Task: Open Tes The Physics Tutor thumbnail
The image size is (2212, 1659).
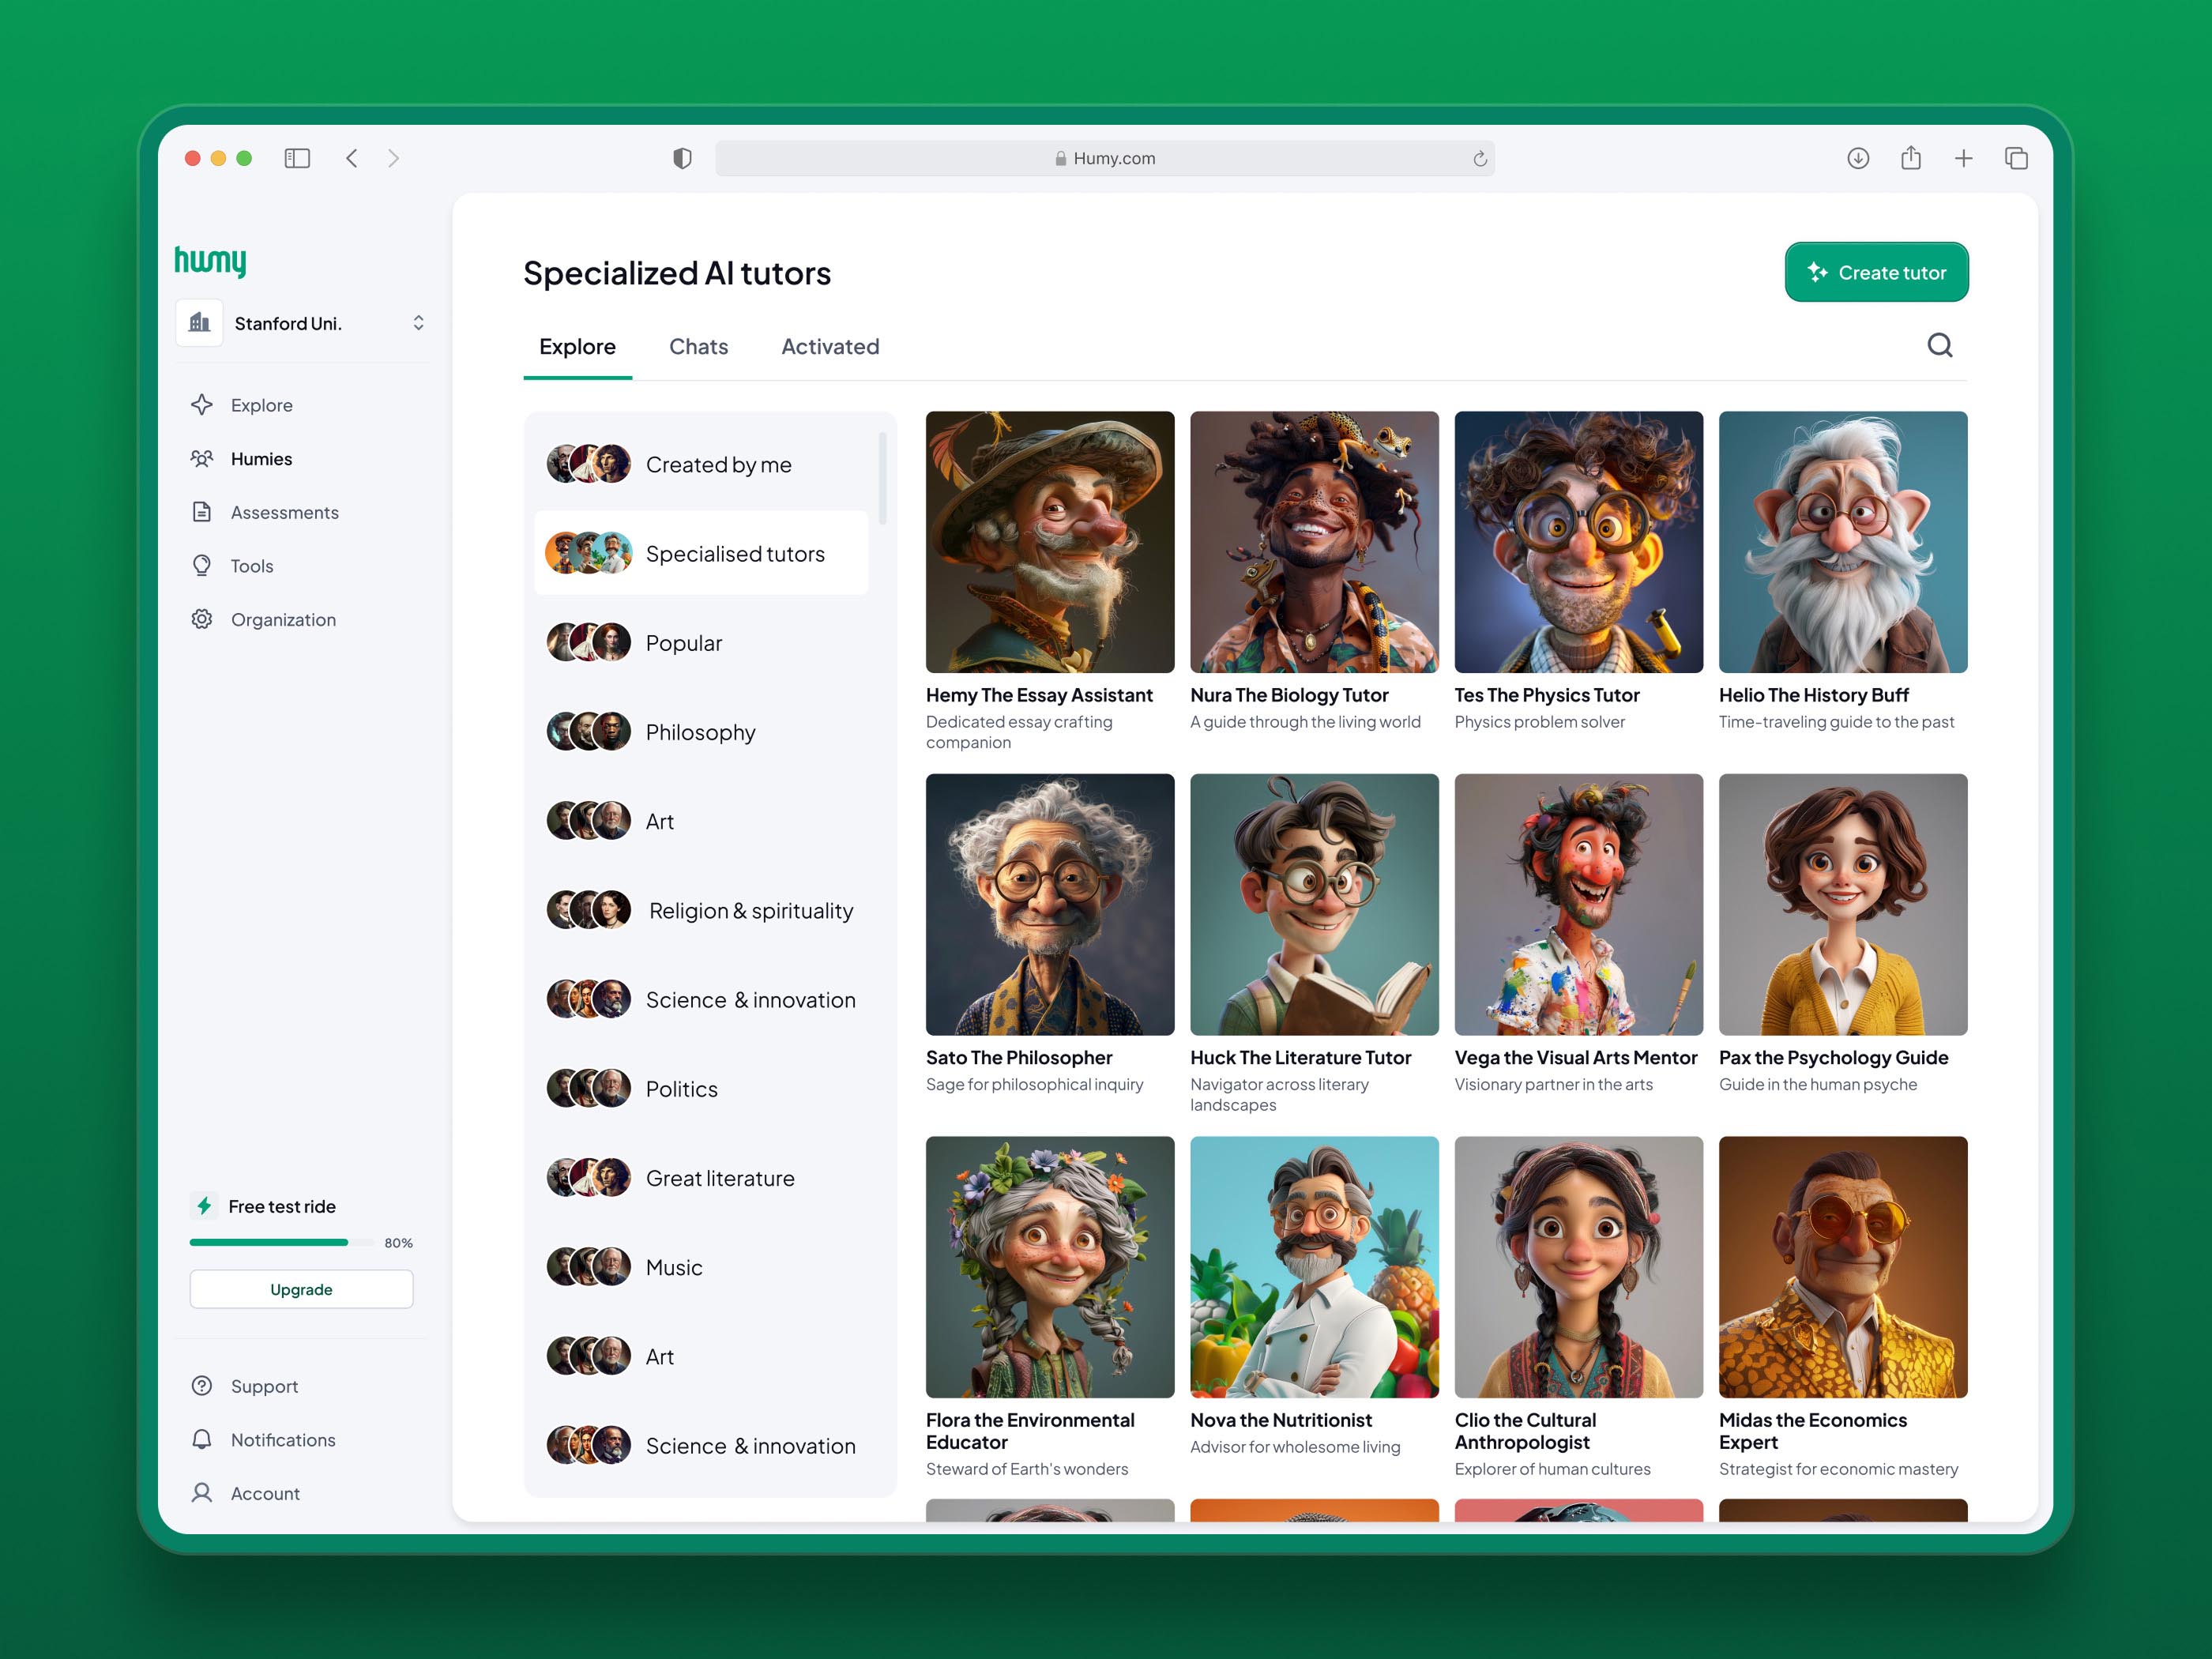Action: (x=1578, y=542)
